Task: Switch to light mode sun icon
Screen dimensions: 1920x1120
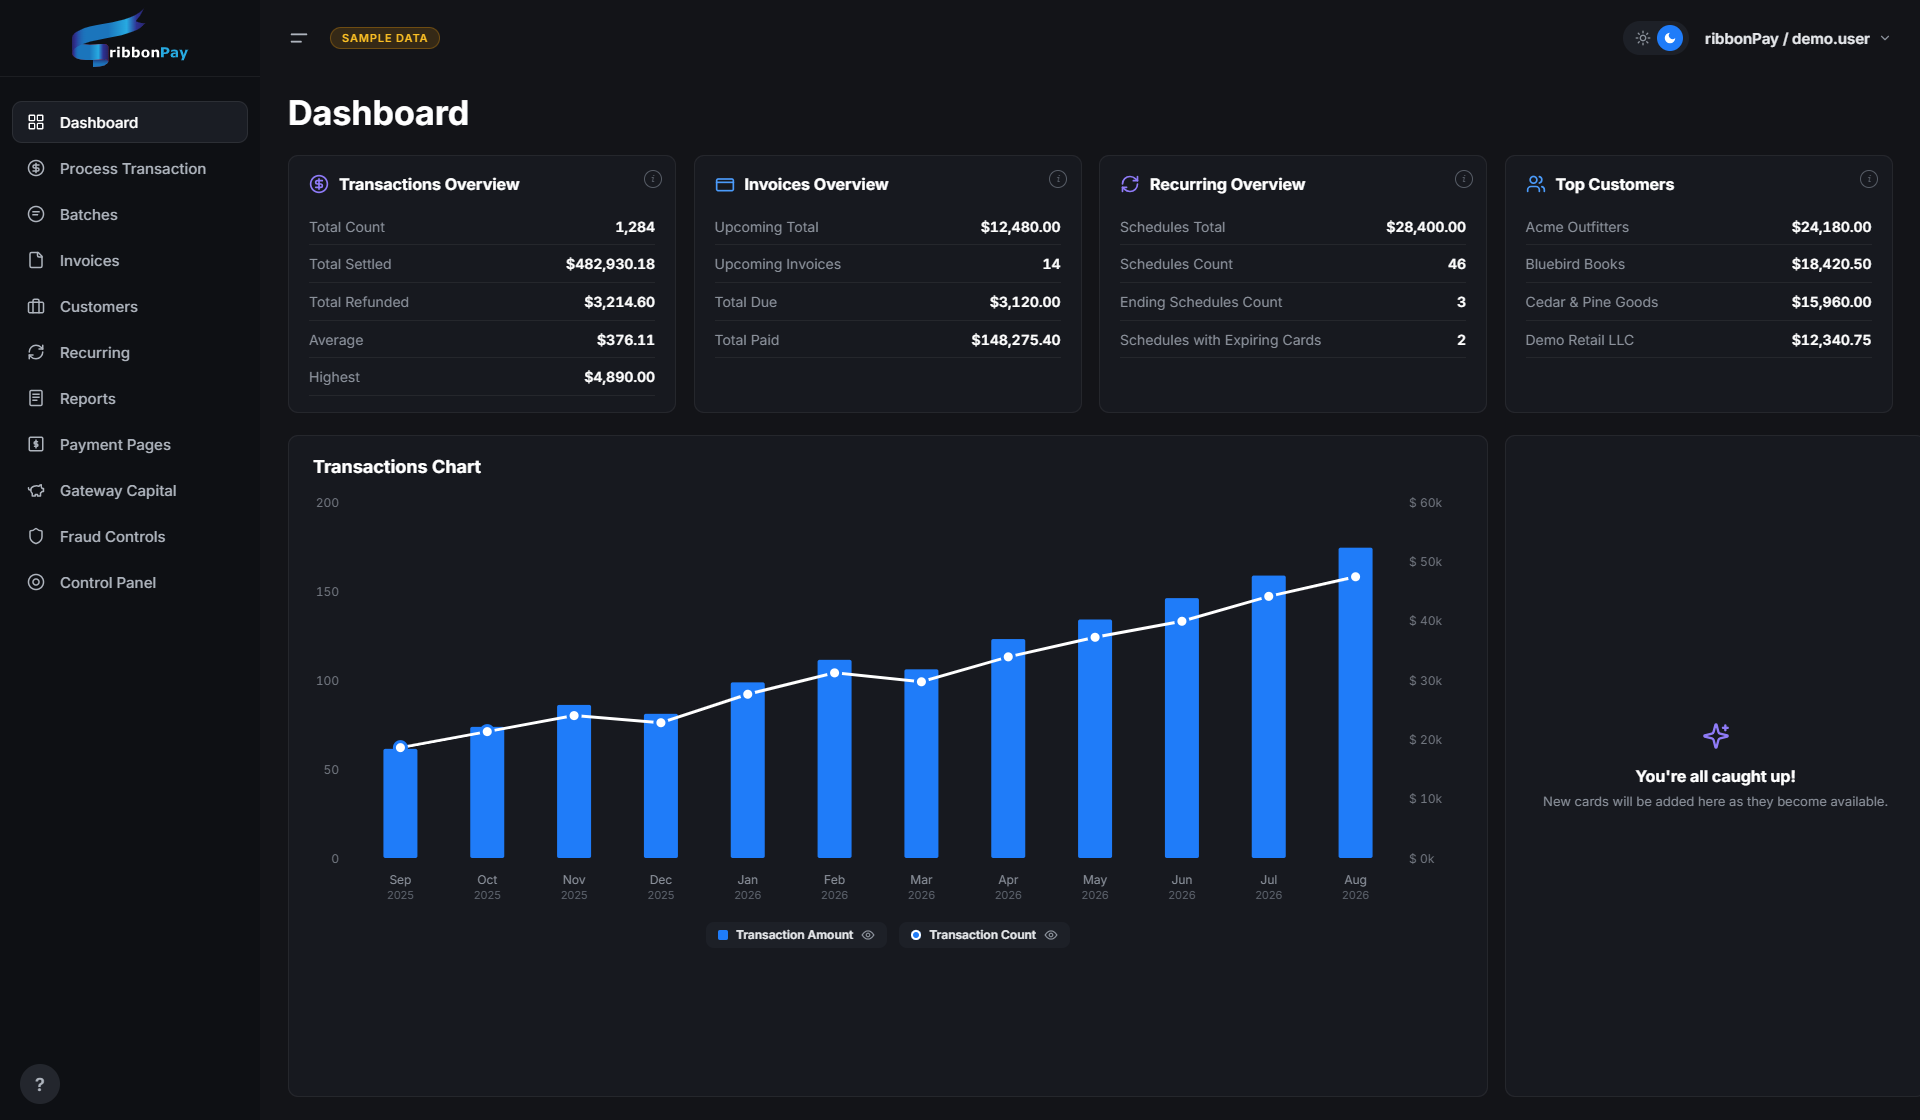Action: pyautogui.click(x=1642, y=38)
